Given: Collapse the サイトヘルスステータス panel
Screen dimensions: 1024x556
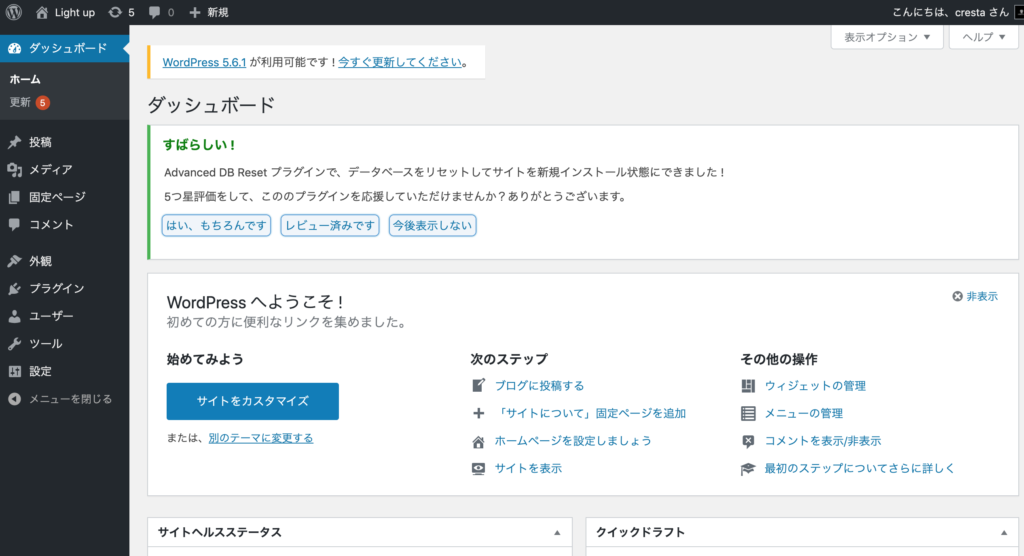Looking at the screenshot, I should click(557, 533).
